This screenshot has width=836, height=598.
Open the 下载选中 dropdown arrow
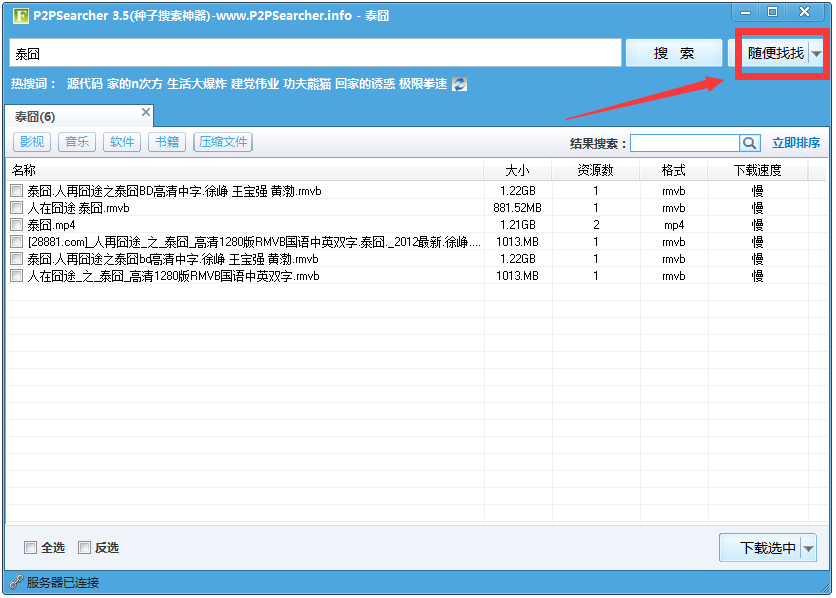pos(810,547)
